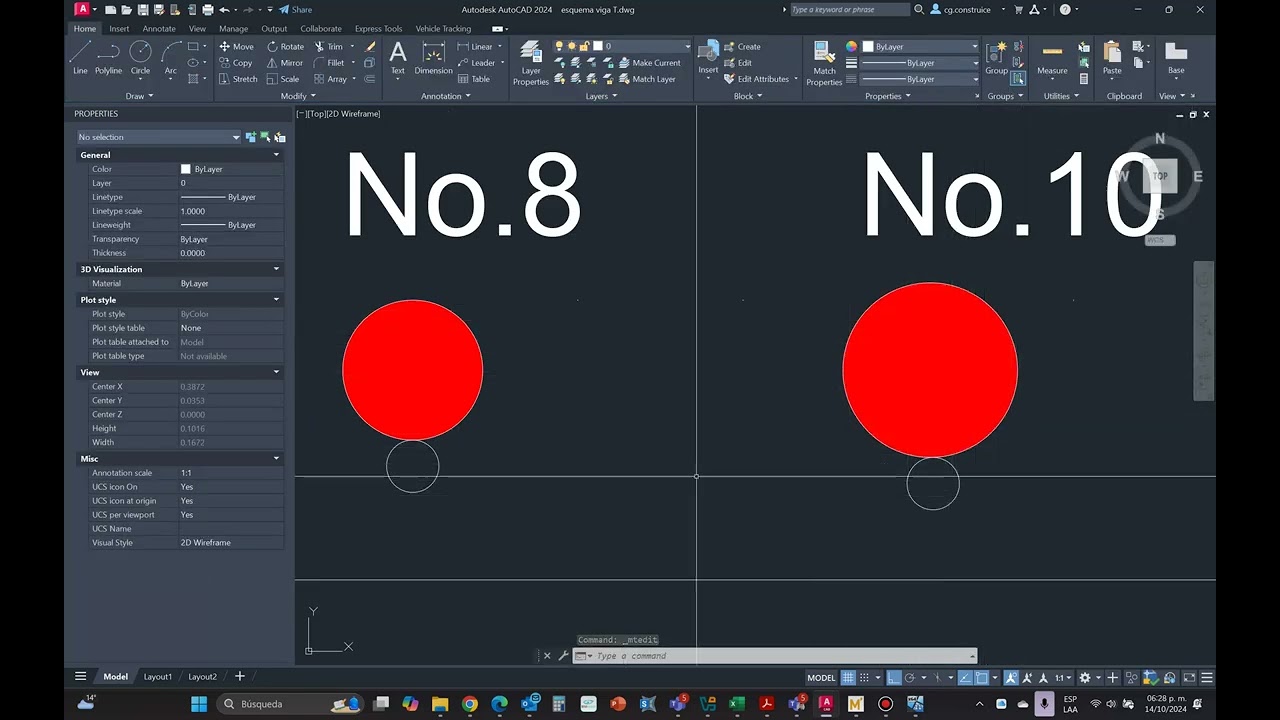Switch to the Insert ribbon tab
This screenshot has width=1280, height=720.
pyautogui.click(x=119, y=29)
